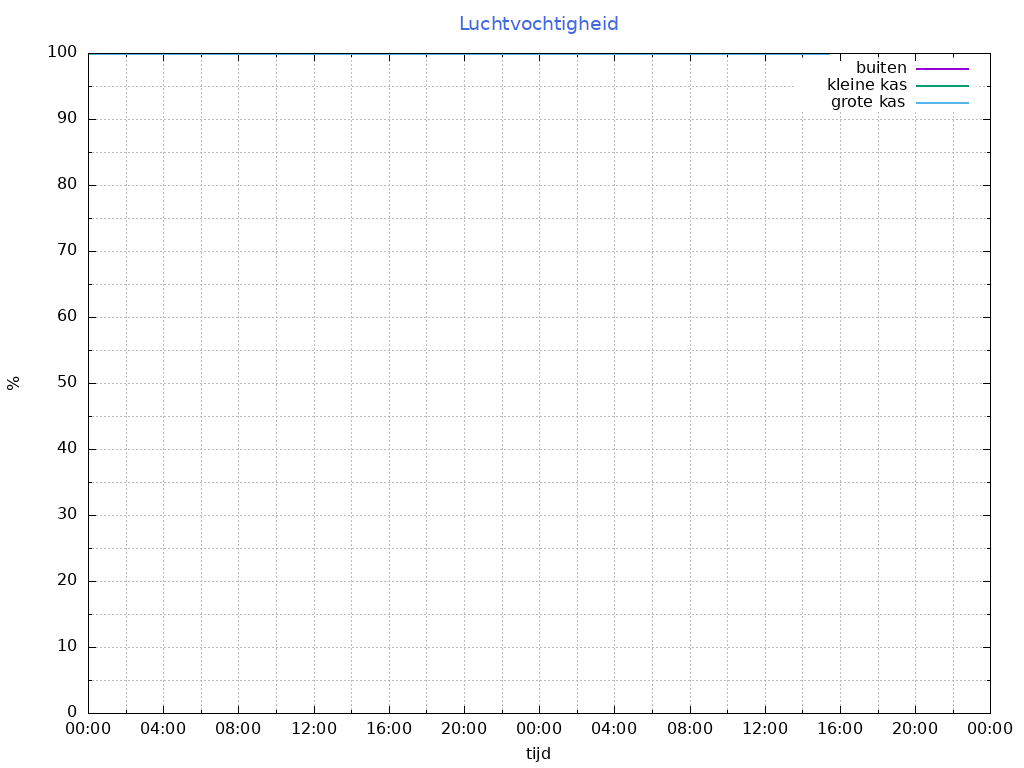Click the 90 tick label on y-axis

click(67, 119)
